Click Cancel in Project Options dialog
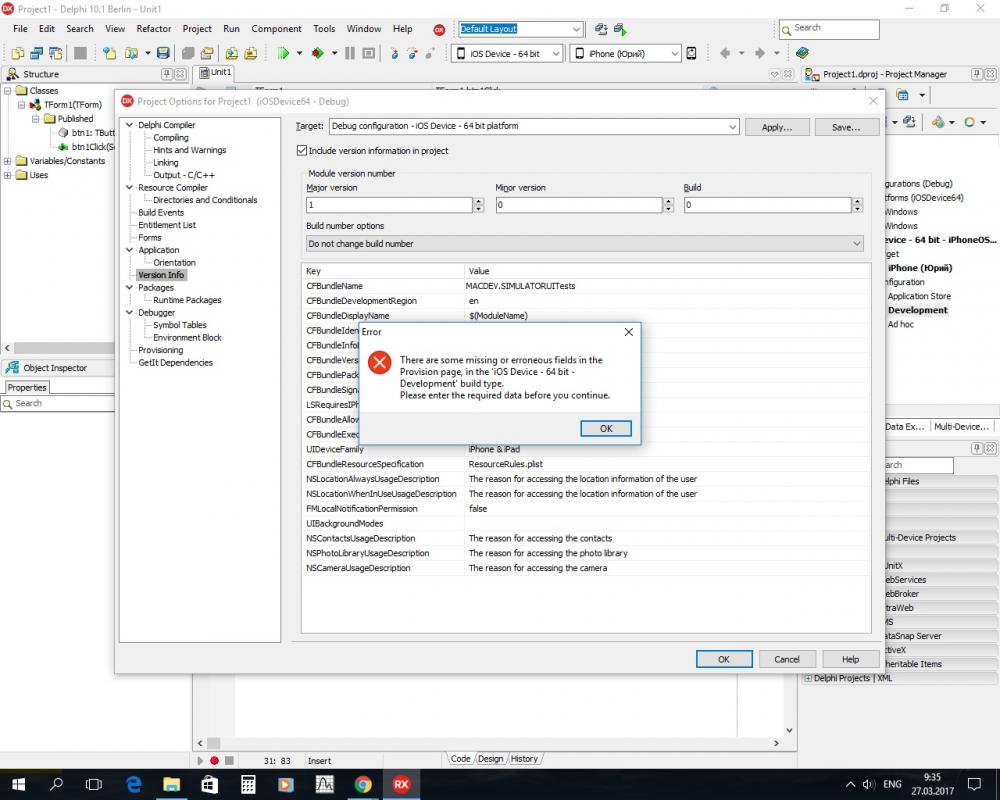The width and height of the screenshot is (1000, 800). point(786,660)
